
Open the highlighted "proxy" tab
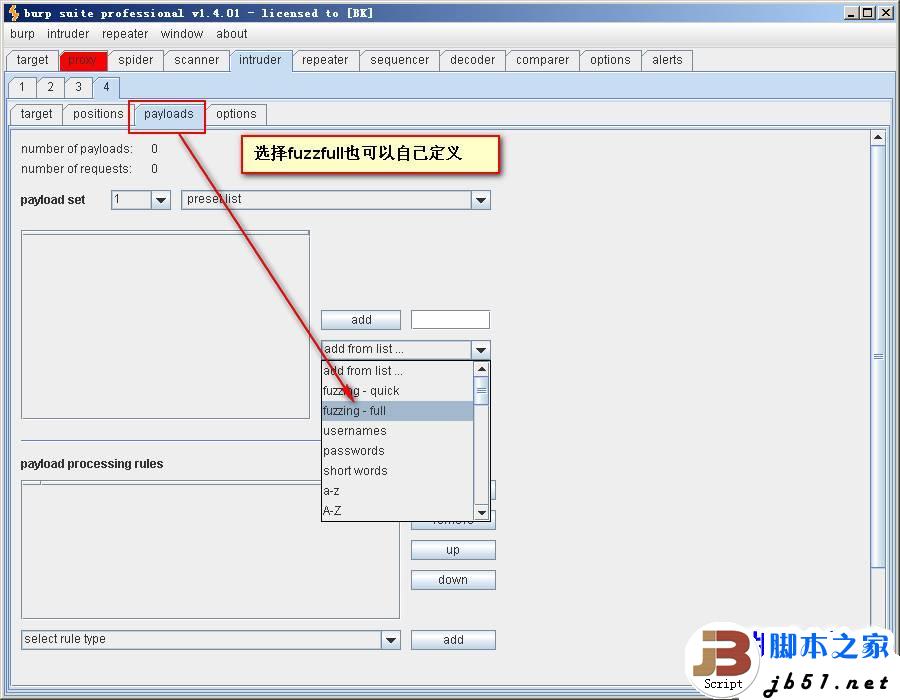(x=83, y=60)
